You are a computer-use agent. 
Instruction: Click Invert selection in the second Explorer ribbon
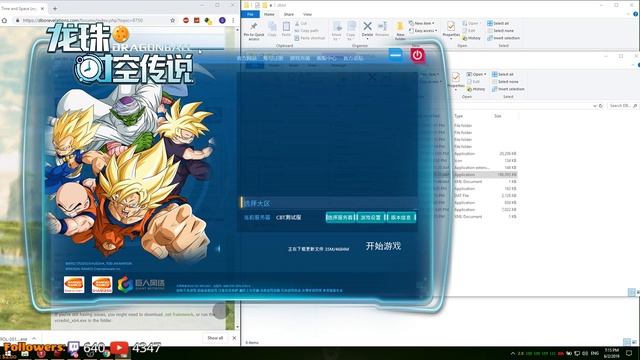pyautogui.click(x=508, y=89)
